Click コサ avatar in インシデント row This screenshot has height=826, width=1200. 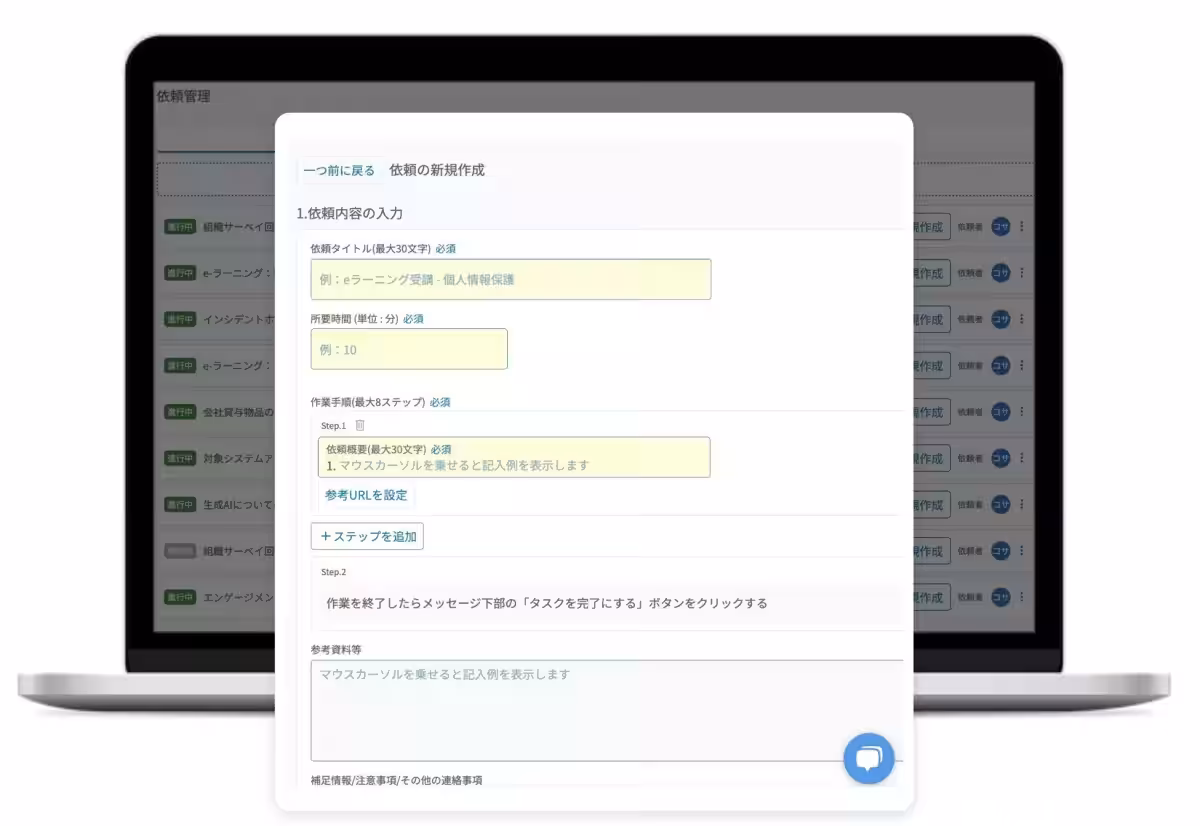pyautogui.click(x=1000, y=319)
